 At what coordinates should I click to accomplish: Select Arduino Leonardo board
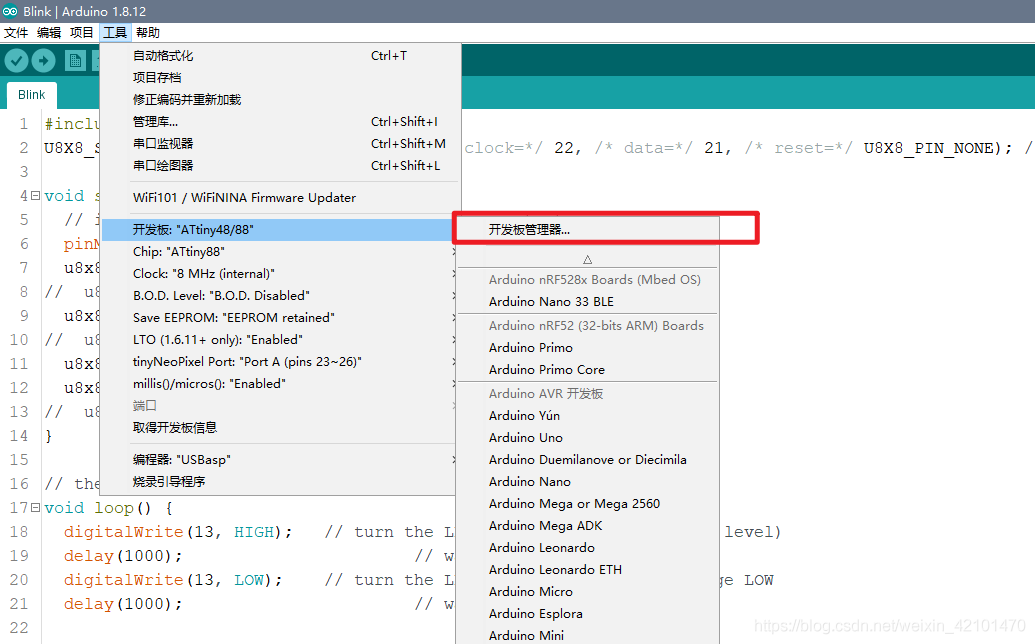[x=587, y=548]
